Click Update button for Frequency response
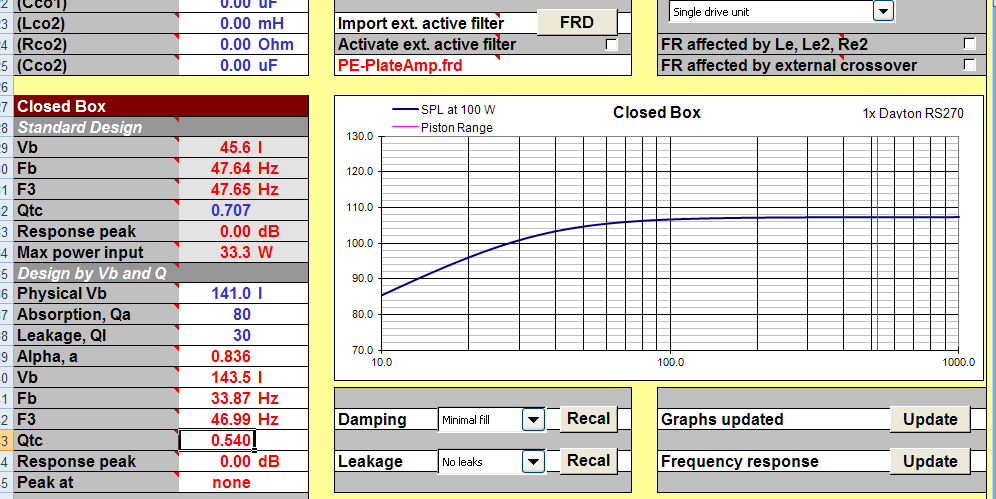Screen dimensions: 996x499 coord(930,462)
